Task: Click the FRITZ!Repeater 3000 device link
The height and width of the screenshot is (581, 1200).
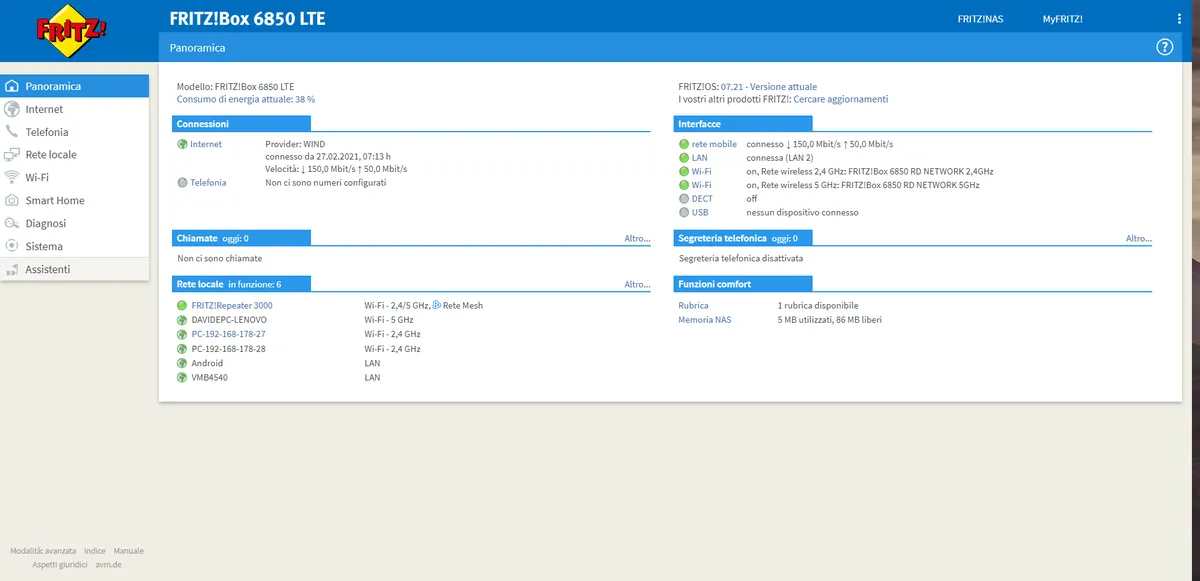Action: point(232,305)
